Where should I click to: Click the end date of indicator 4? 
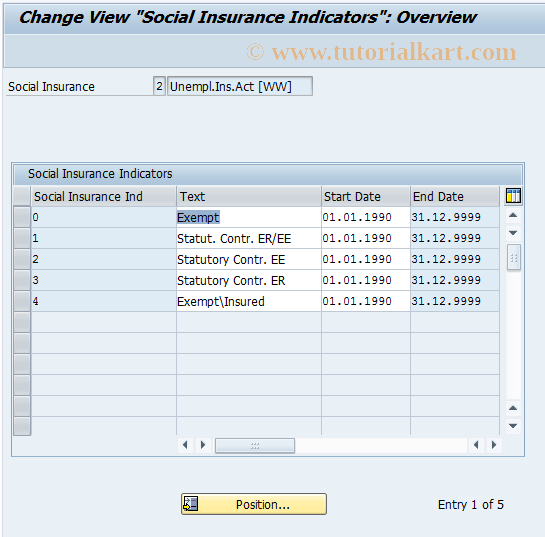[x=455, y=301]
